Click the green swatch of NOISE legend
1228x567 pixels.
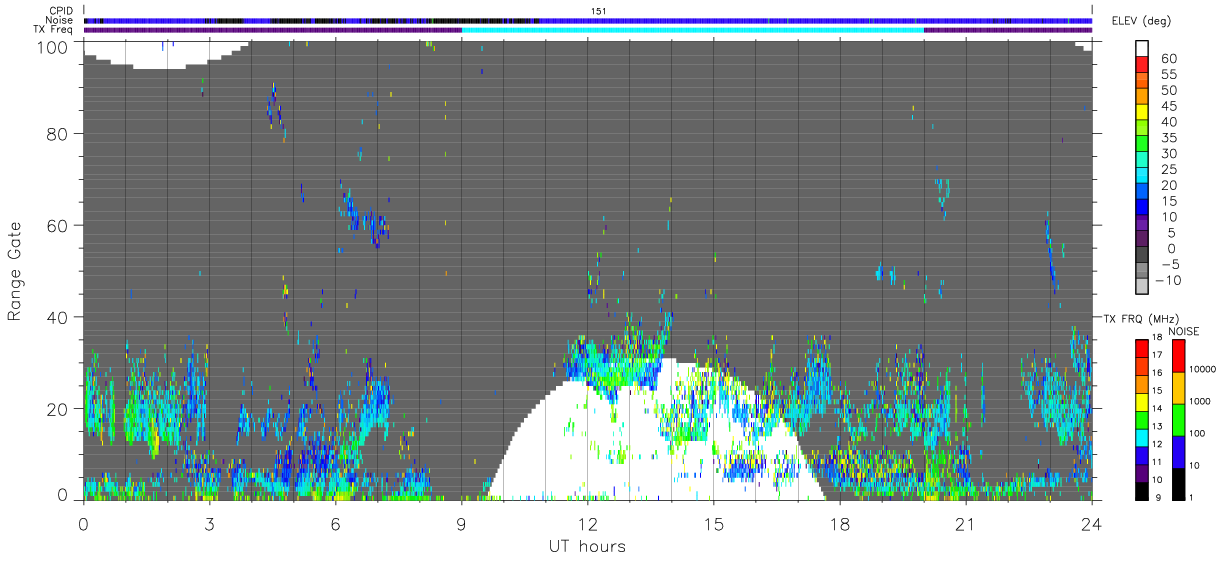(x=1178, y=420)
